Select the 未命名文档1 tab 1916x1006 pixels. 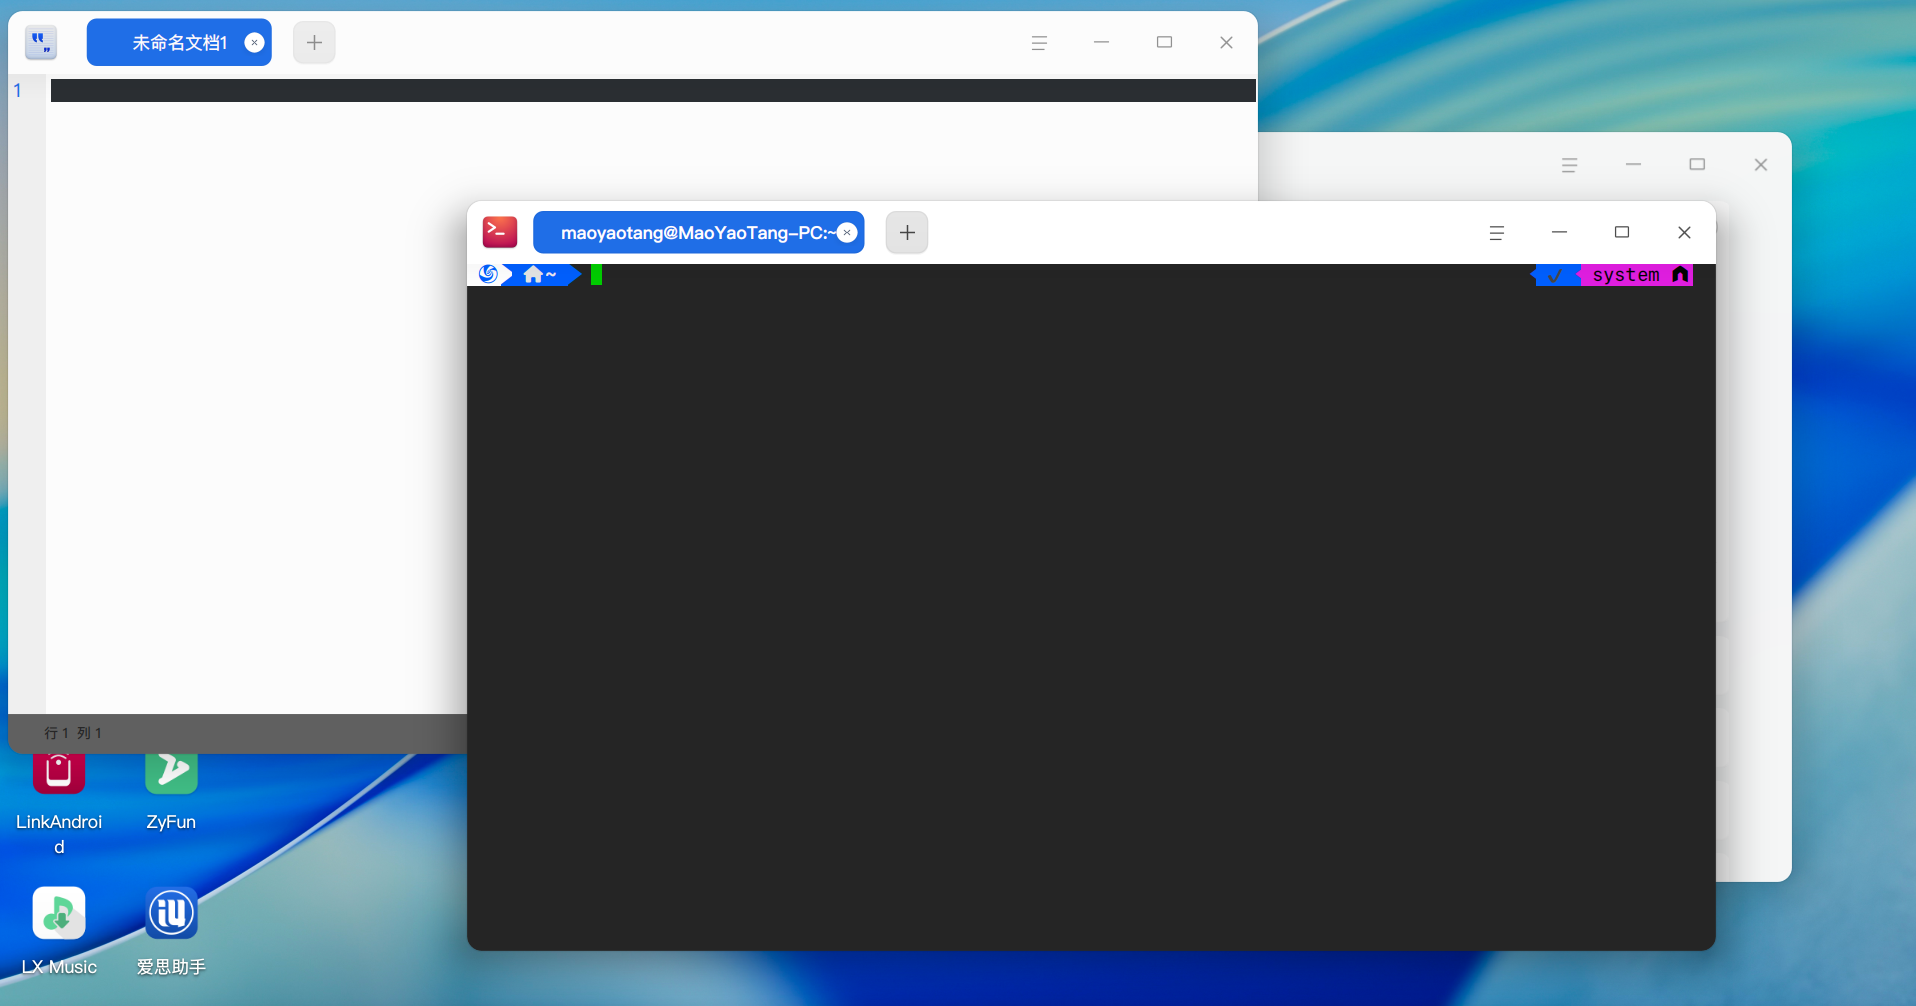(179, 42)
